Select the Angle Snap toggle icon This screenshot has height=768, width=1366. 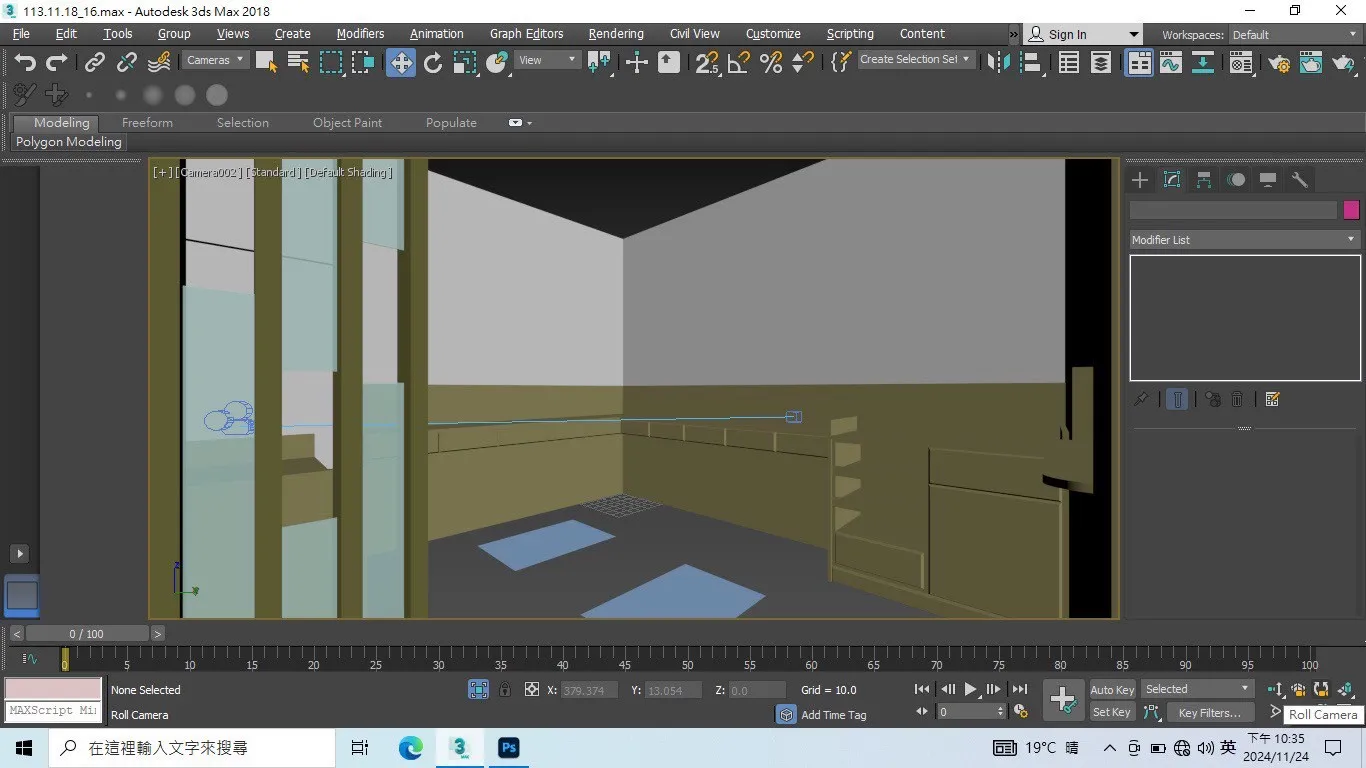(739, 63)
